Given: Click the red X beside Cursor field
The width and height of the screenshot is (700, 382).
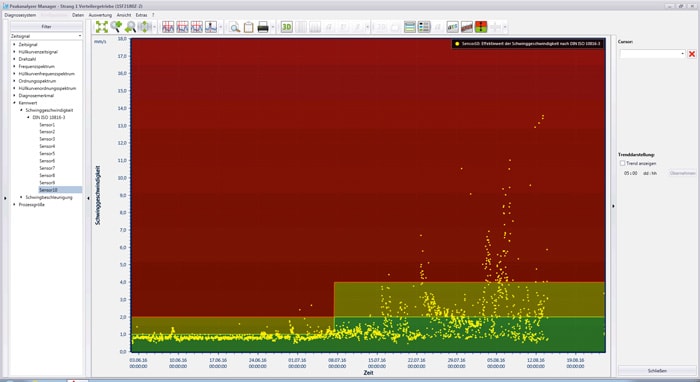Looking at the screenshot, I should click(x=692, y=54).
